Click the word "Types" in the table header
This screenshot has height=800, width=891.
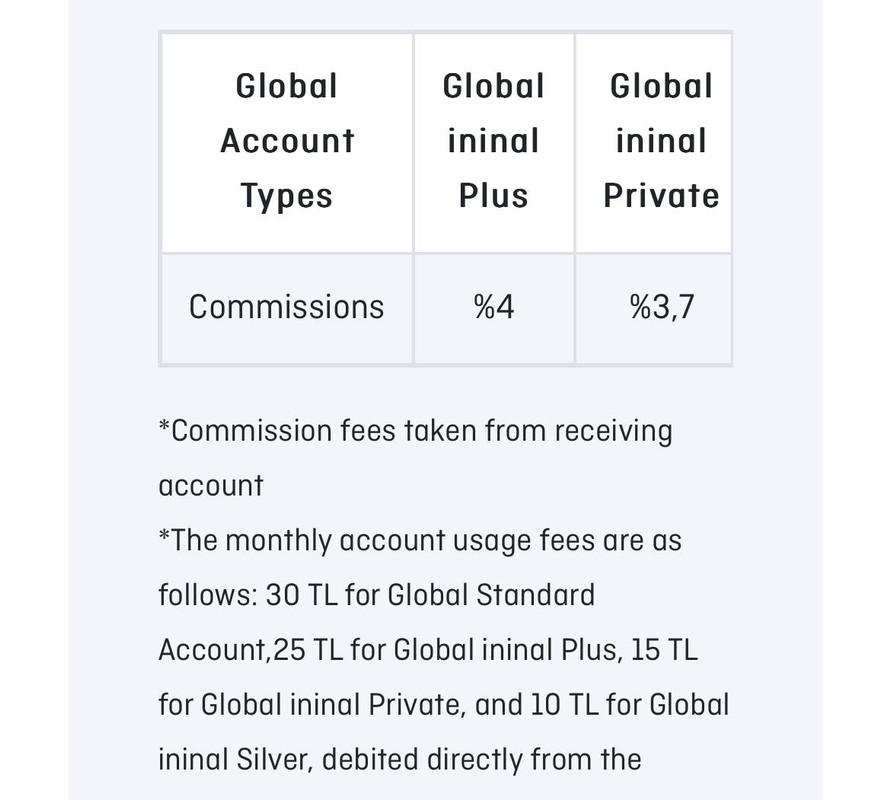pyautogui.click(x=286, y=195)
